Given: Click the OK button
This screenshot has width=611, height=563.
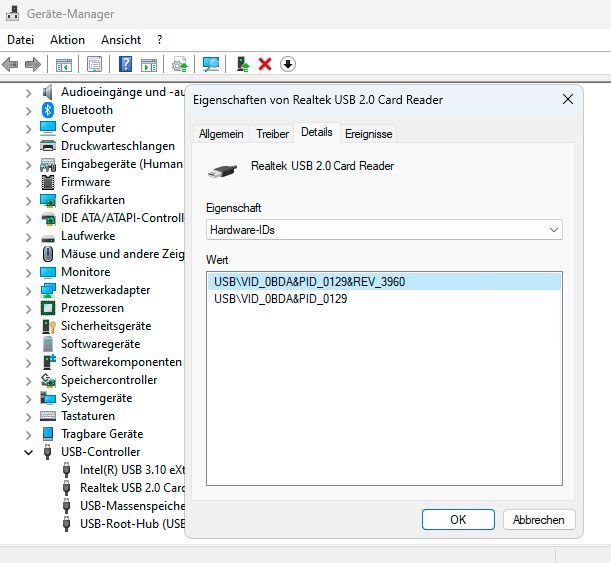Looking at the screenshot, I should tap(458, 519).
